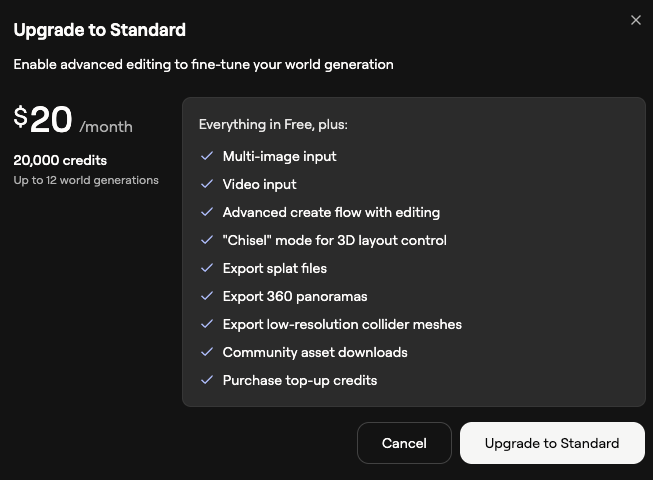
Task: Click the checkmark beside Purchase top-up credits
Action: [207, 380]
